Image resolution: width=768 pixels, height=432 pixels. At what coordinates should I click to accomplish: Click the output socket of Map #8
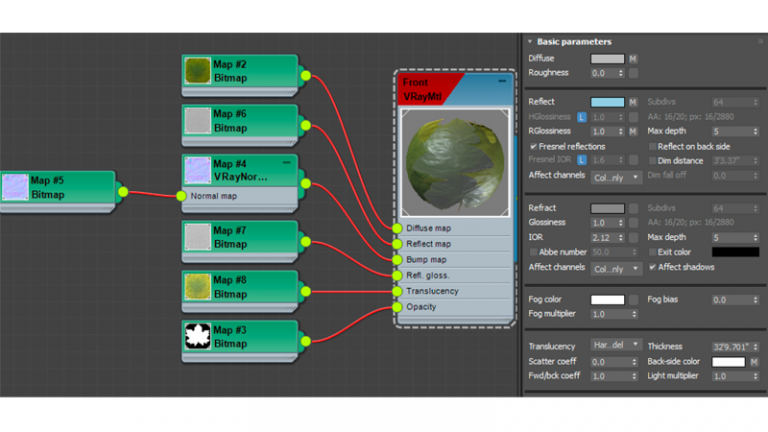tap(306, 291)
